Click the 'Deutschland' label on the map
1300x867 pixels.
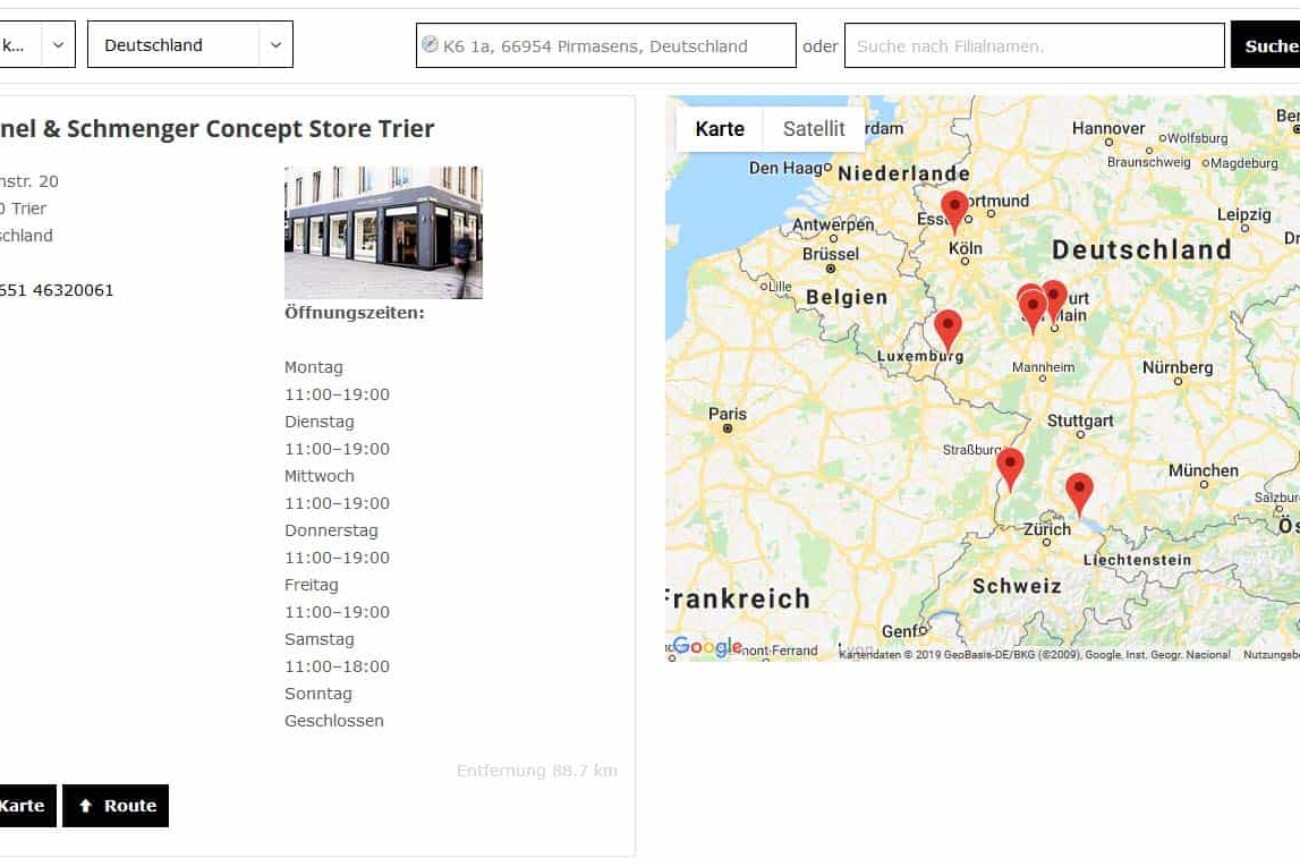[x=1141, y=250]
